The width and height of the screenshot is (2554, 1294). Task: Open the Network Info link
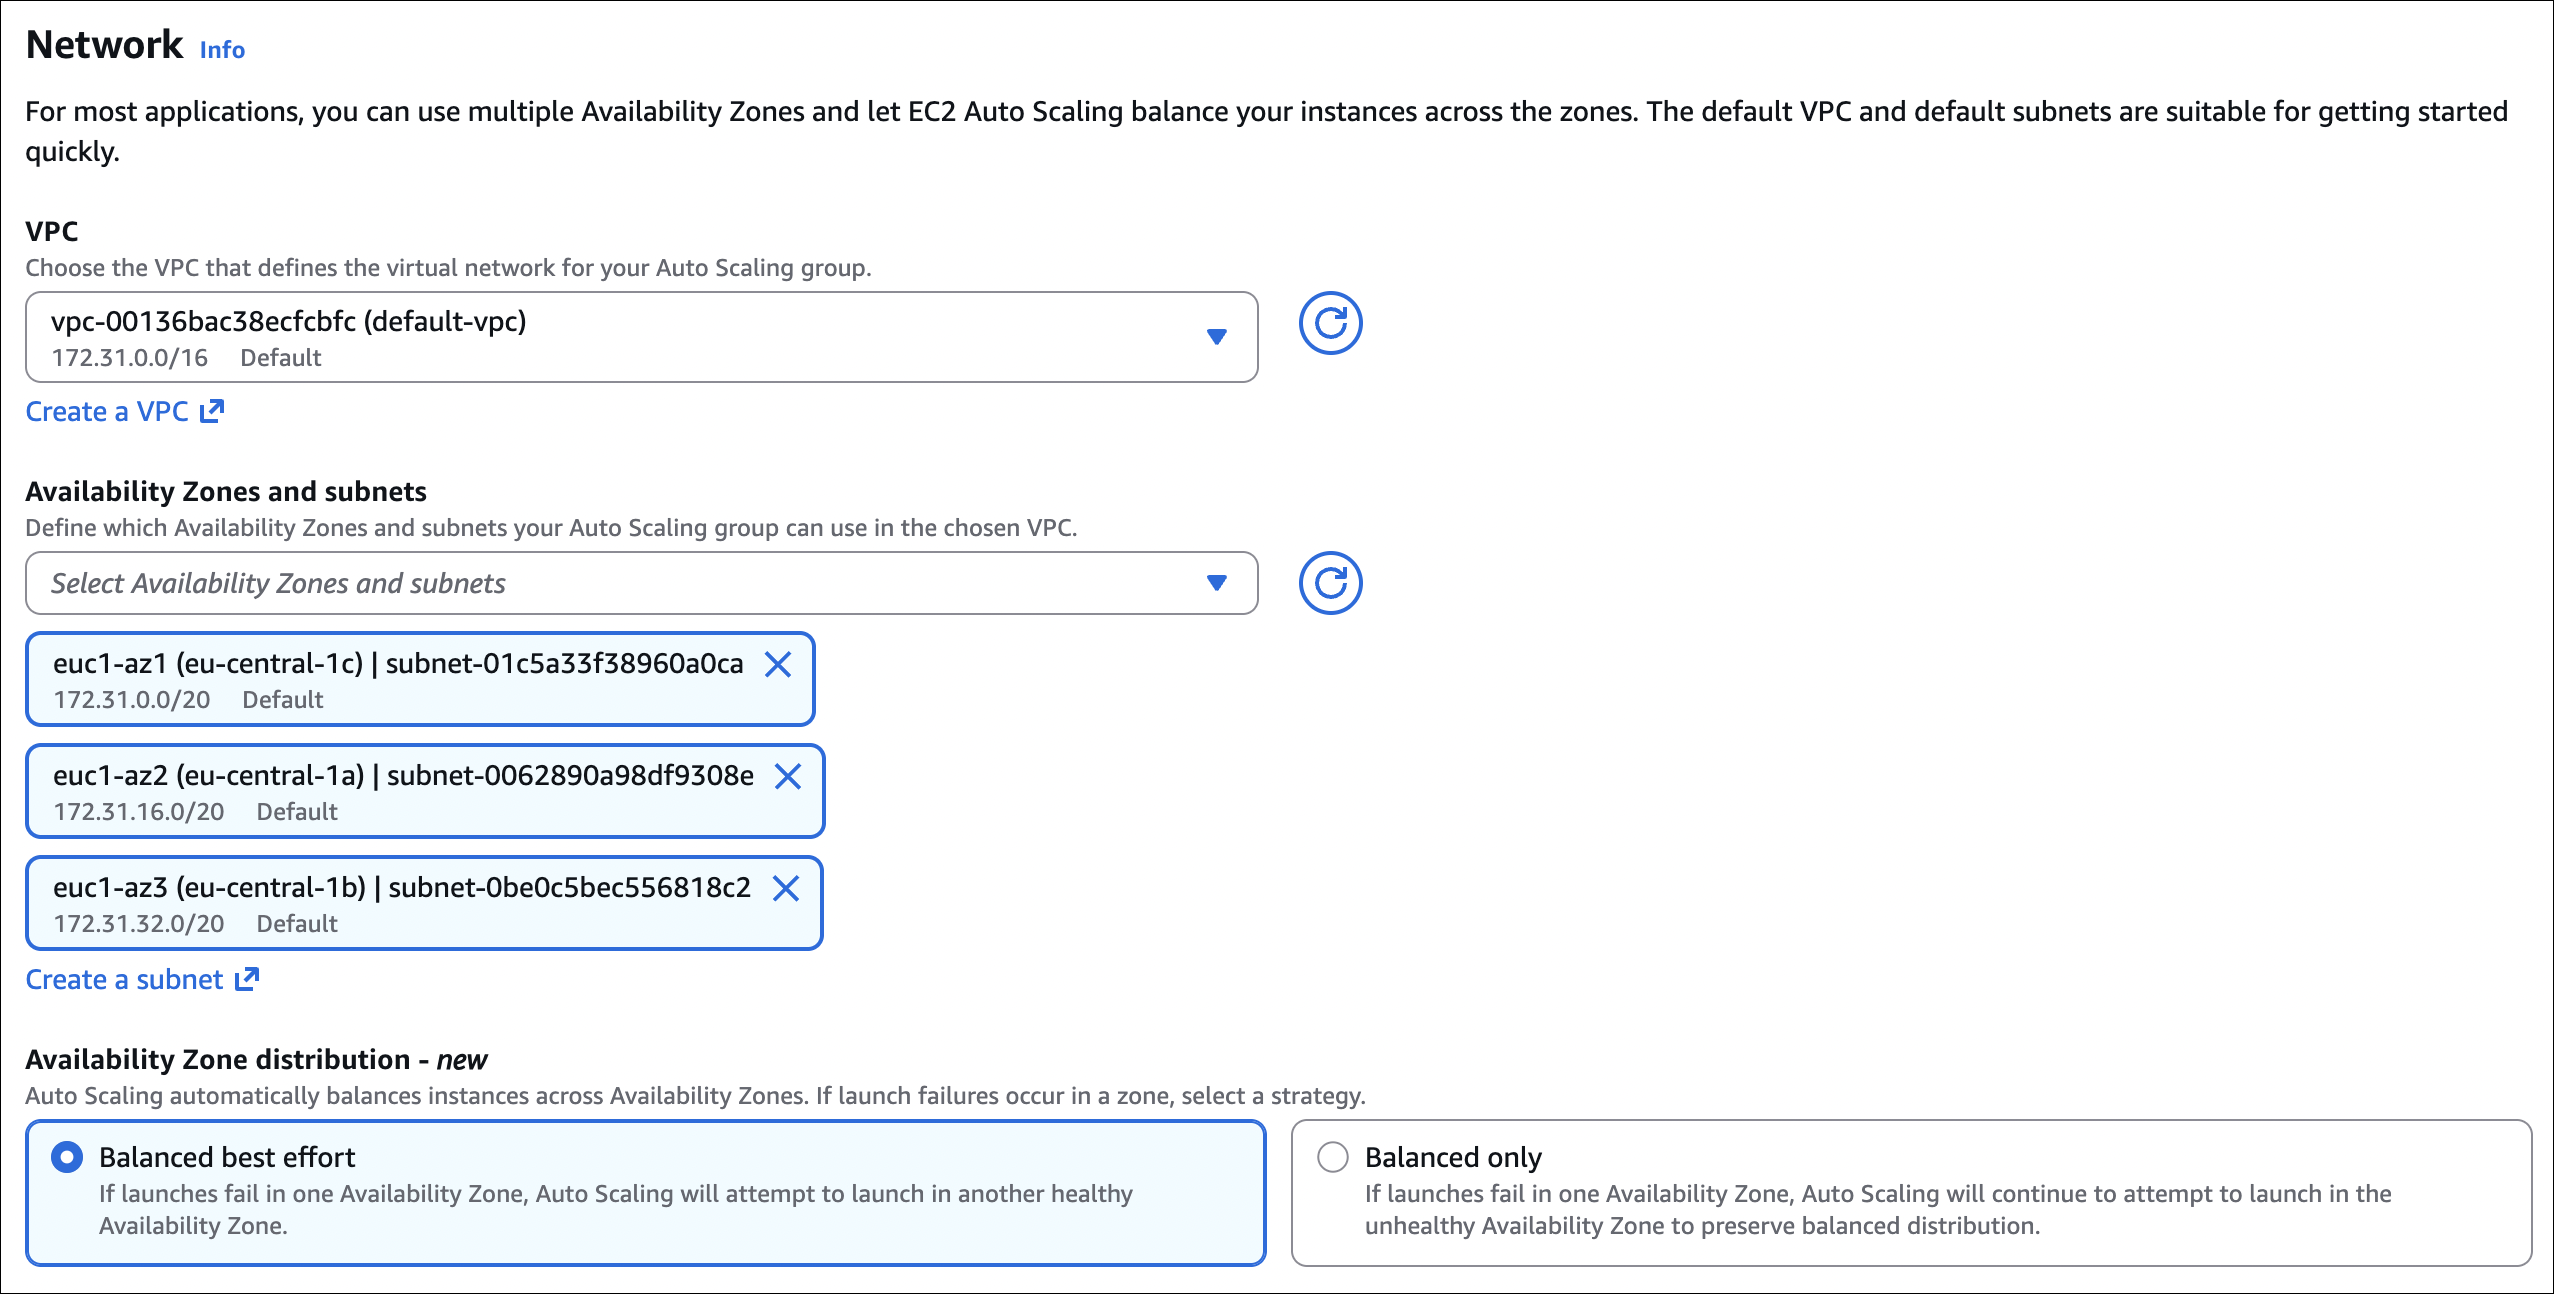222,49
